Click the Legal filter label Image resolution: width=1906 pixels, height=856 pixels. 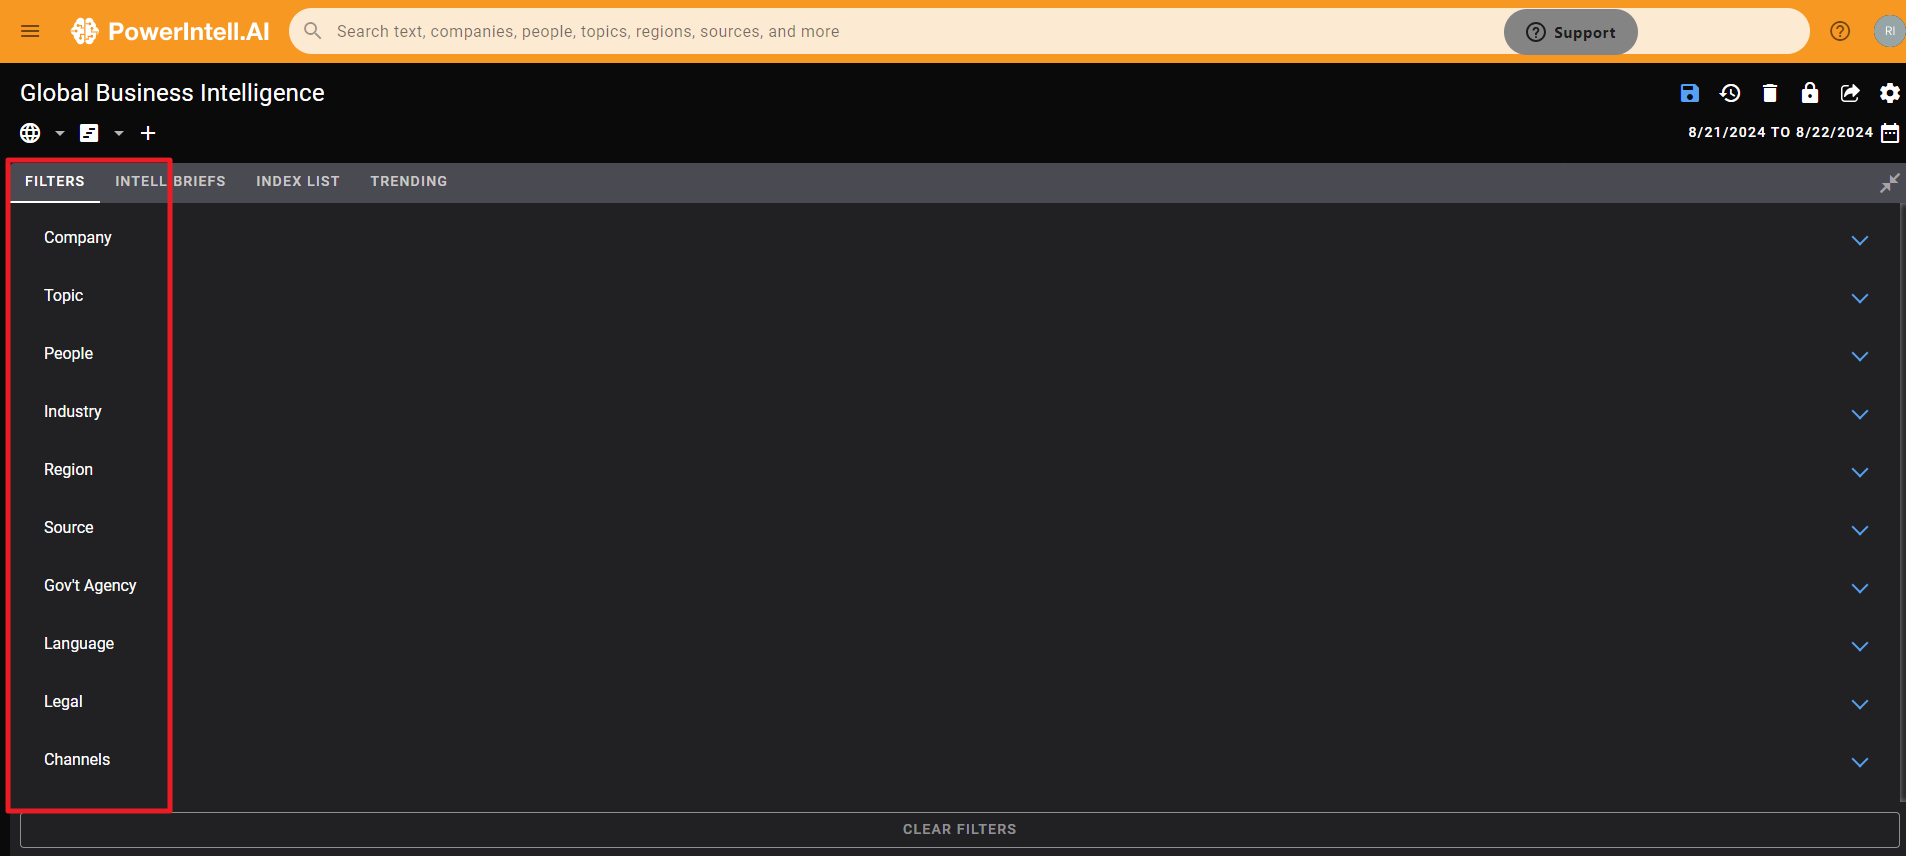63,701
